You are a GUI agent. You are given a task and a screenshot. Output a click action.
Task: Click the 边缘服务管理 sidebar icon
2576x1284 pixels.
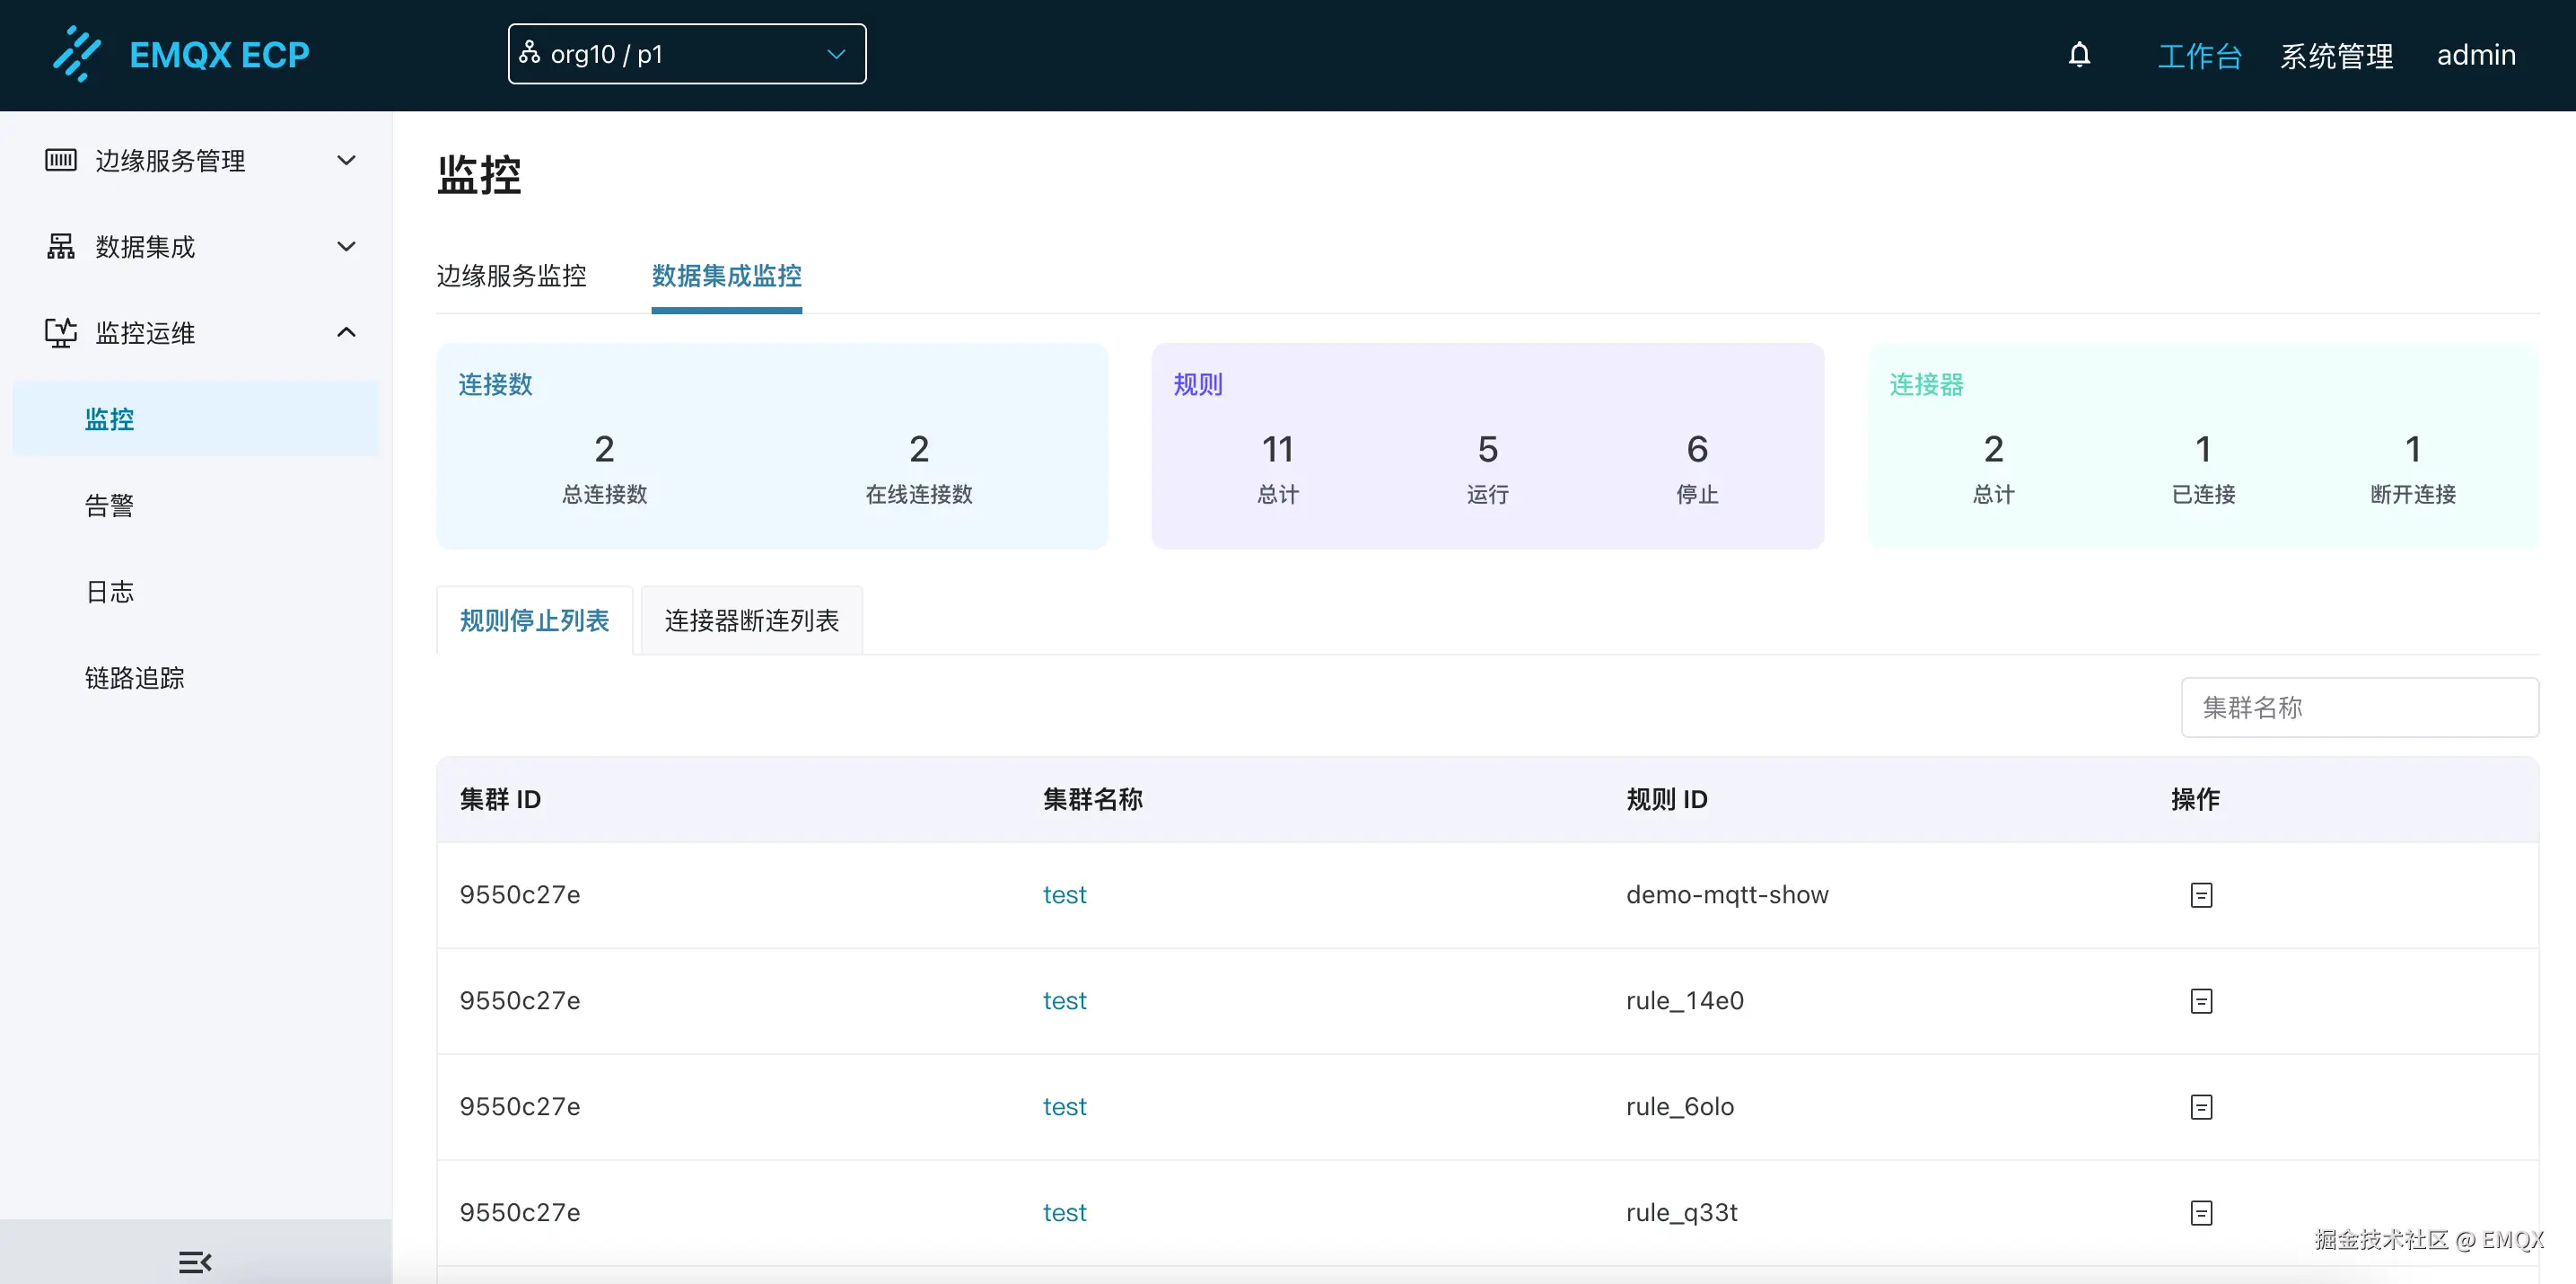(60, 160)
